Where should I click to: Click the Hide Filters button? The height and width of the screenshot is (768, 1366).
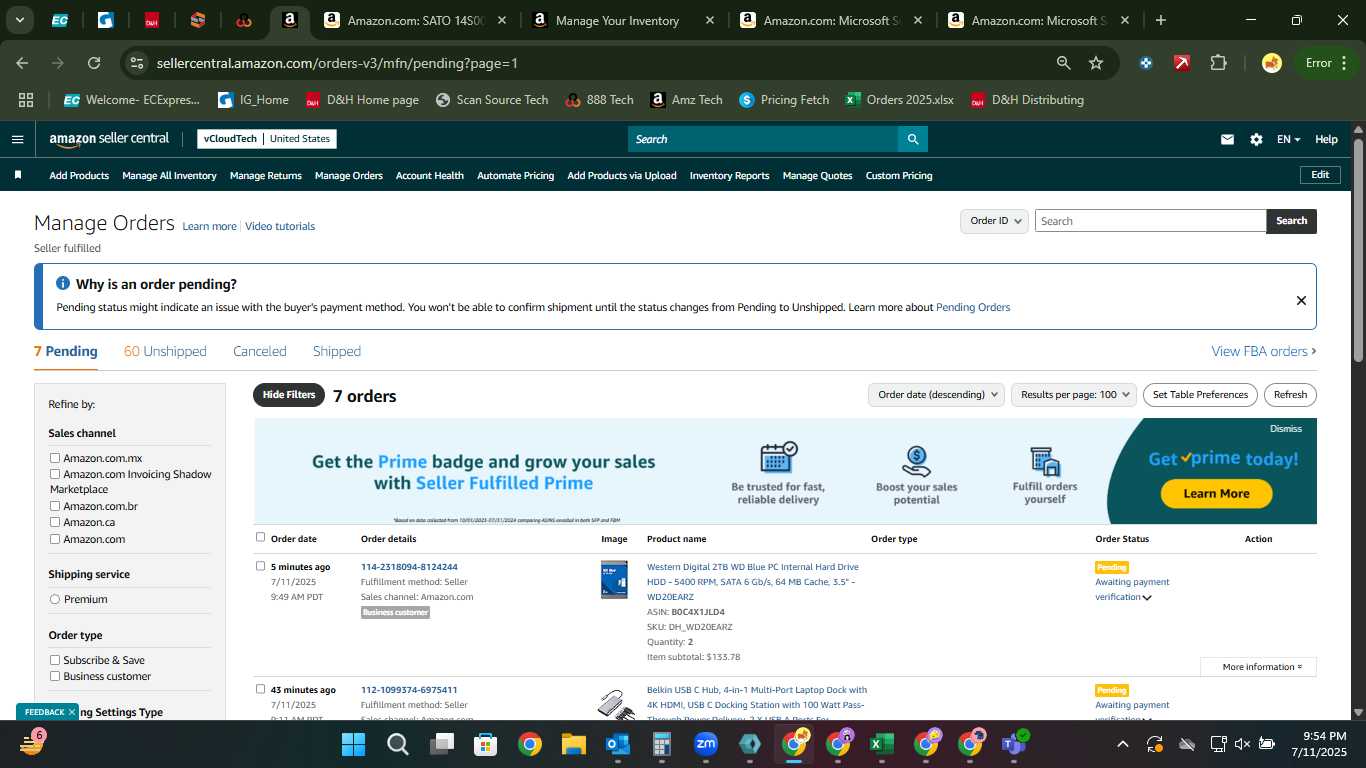tap(289, 395)
